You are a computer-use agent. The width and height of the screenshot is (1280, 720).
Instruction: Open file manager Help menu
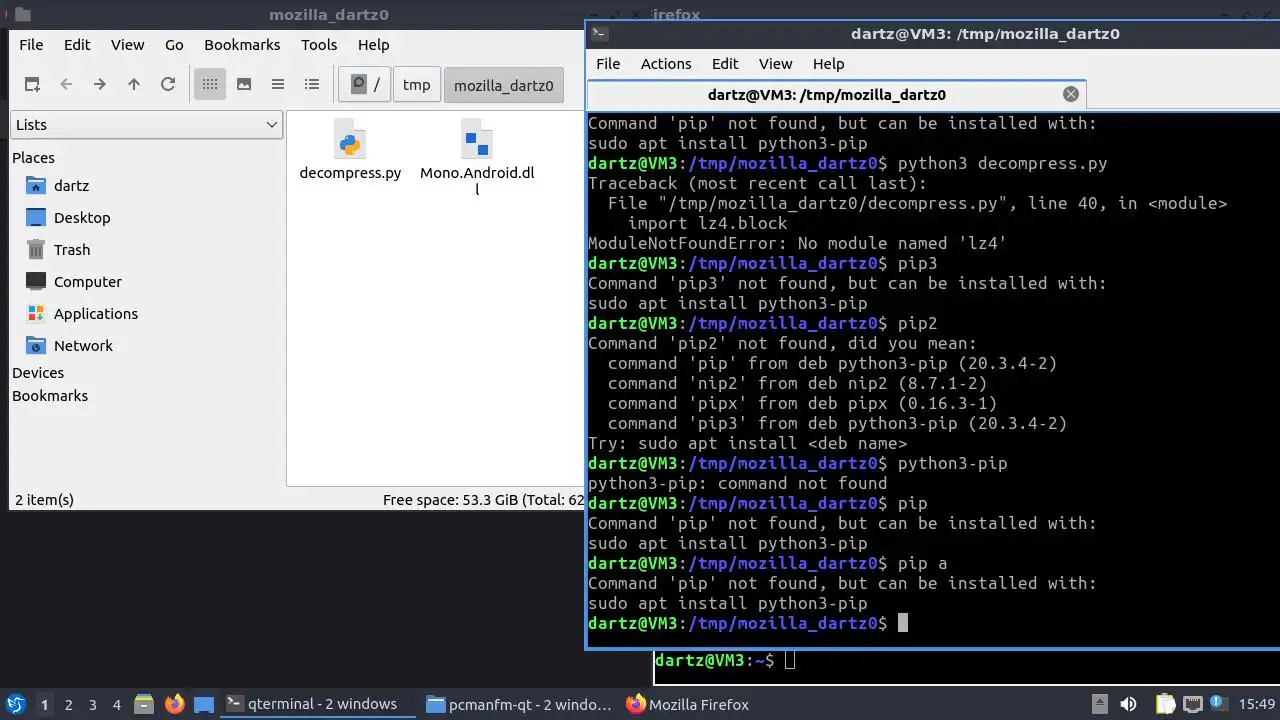[x=373, y=45]
